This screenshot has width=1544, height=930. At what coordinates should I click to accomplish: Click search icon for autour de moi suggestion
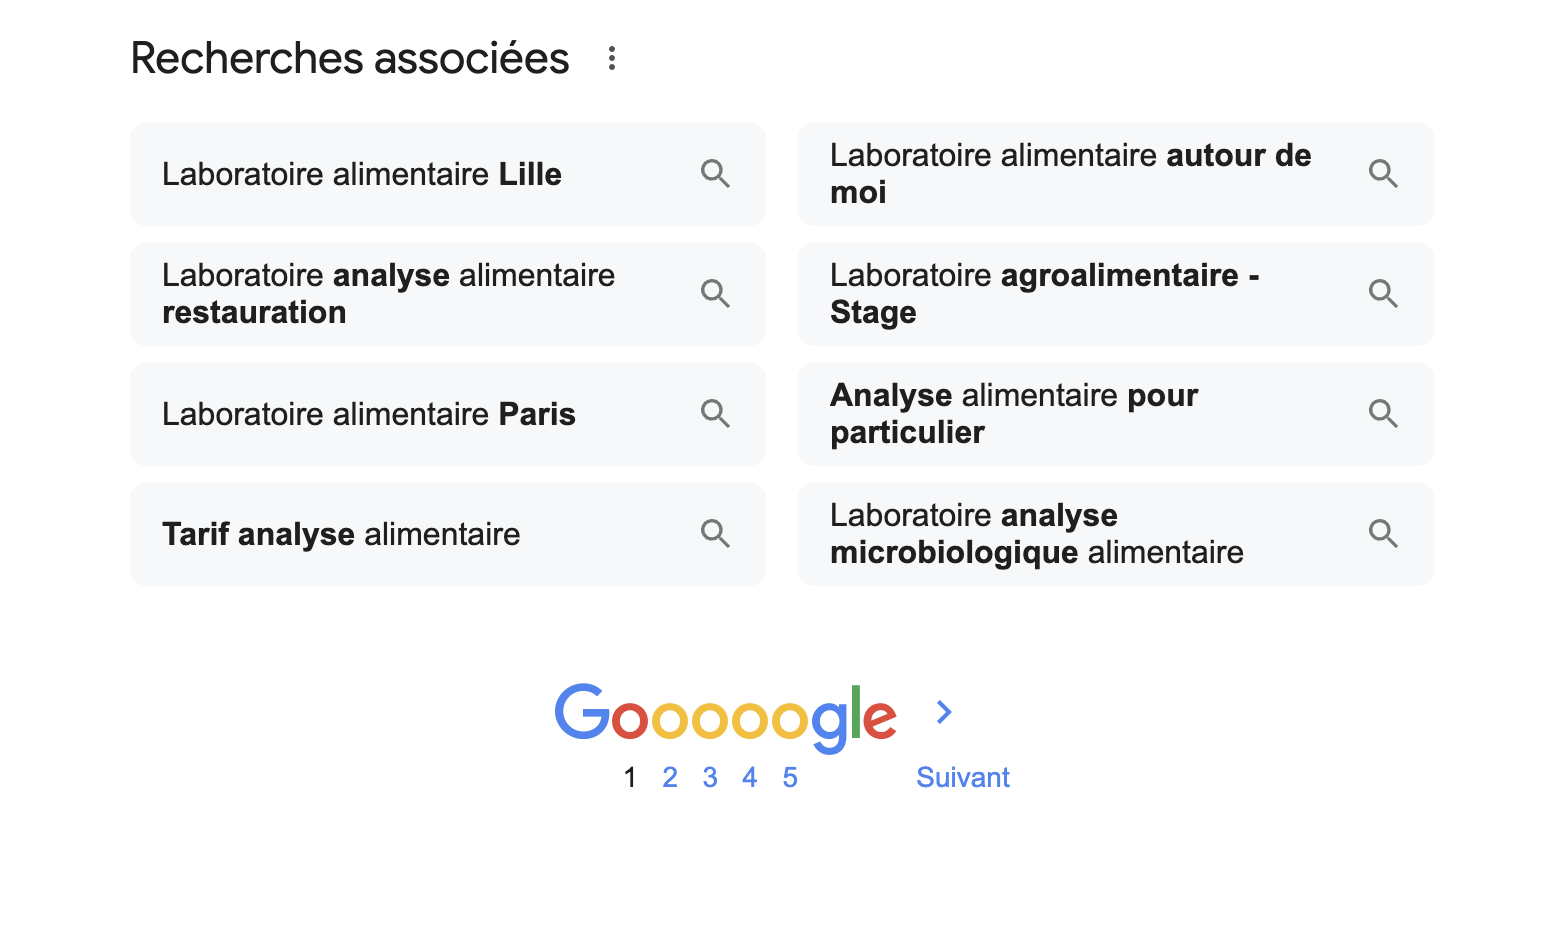pyautogui.click(x=1383, y=174)
